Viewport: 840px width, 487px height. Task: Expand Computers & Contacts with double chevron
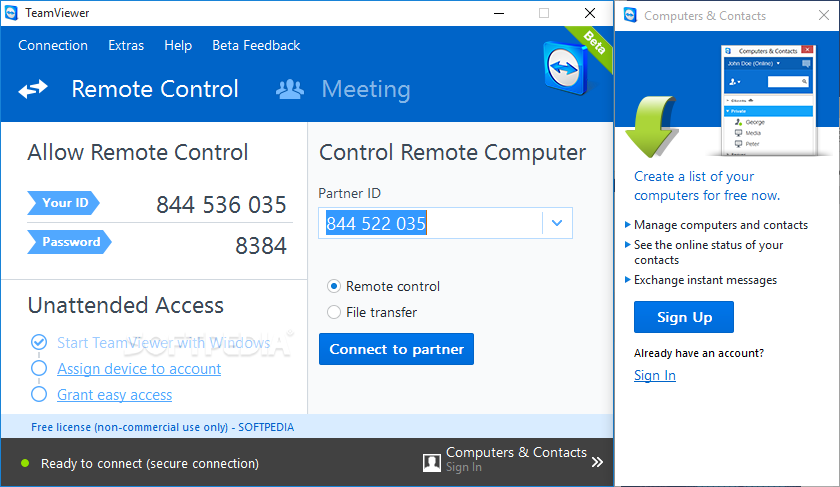click(x=597, y=462)
